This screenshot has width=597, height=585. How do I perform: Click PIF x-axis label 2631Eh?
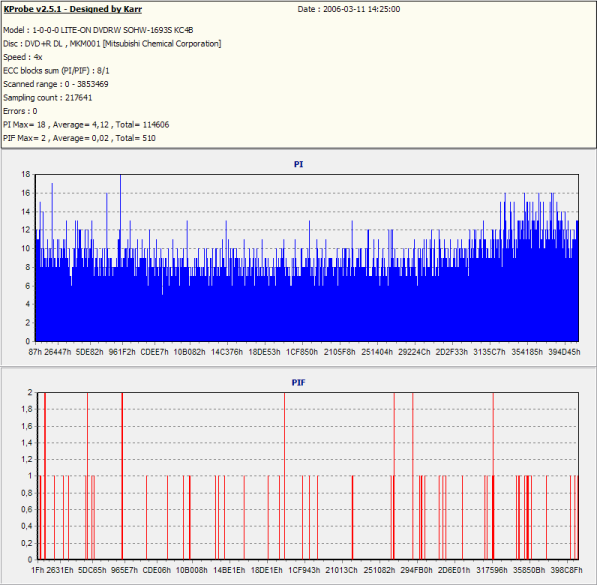coord(60,570)
